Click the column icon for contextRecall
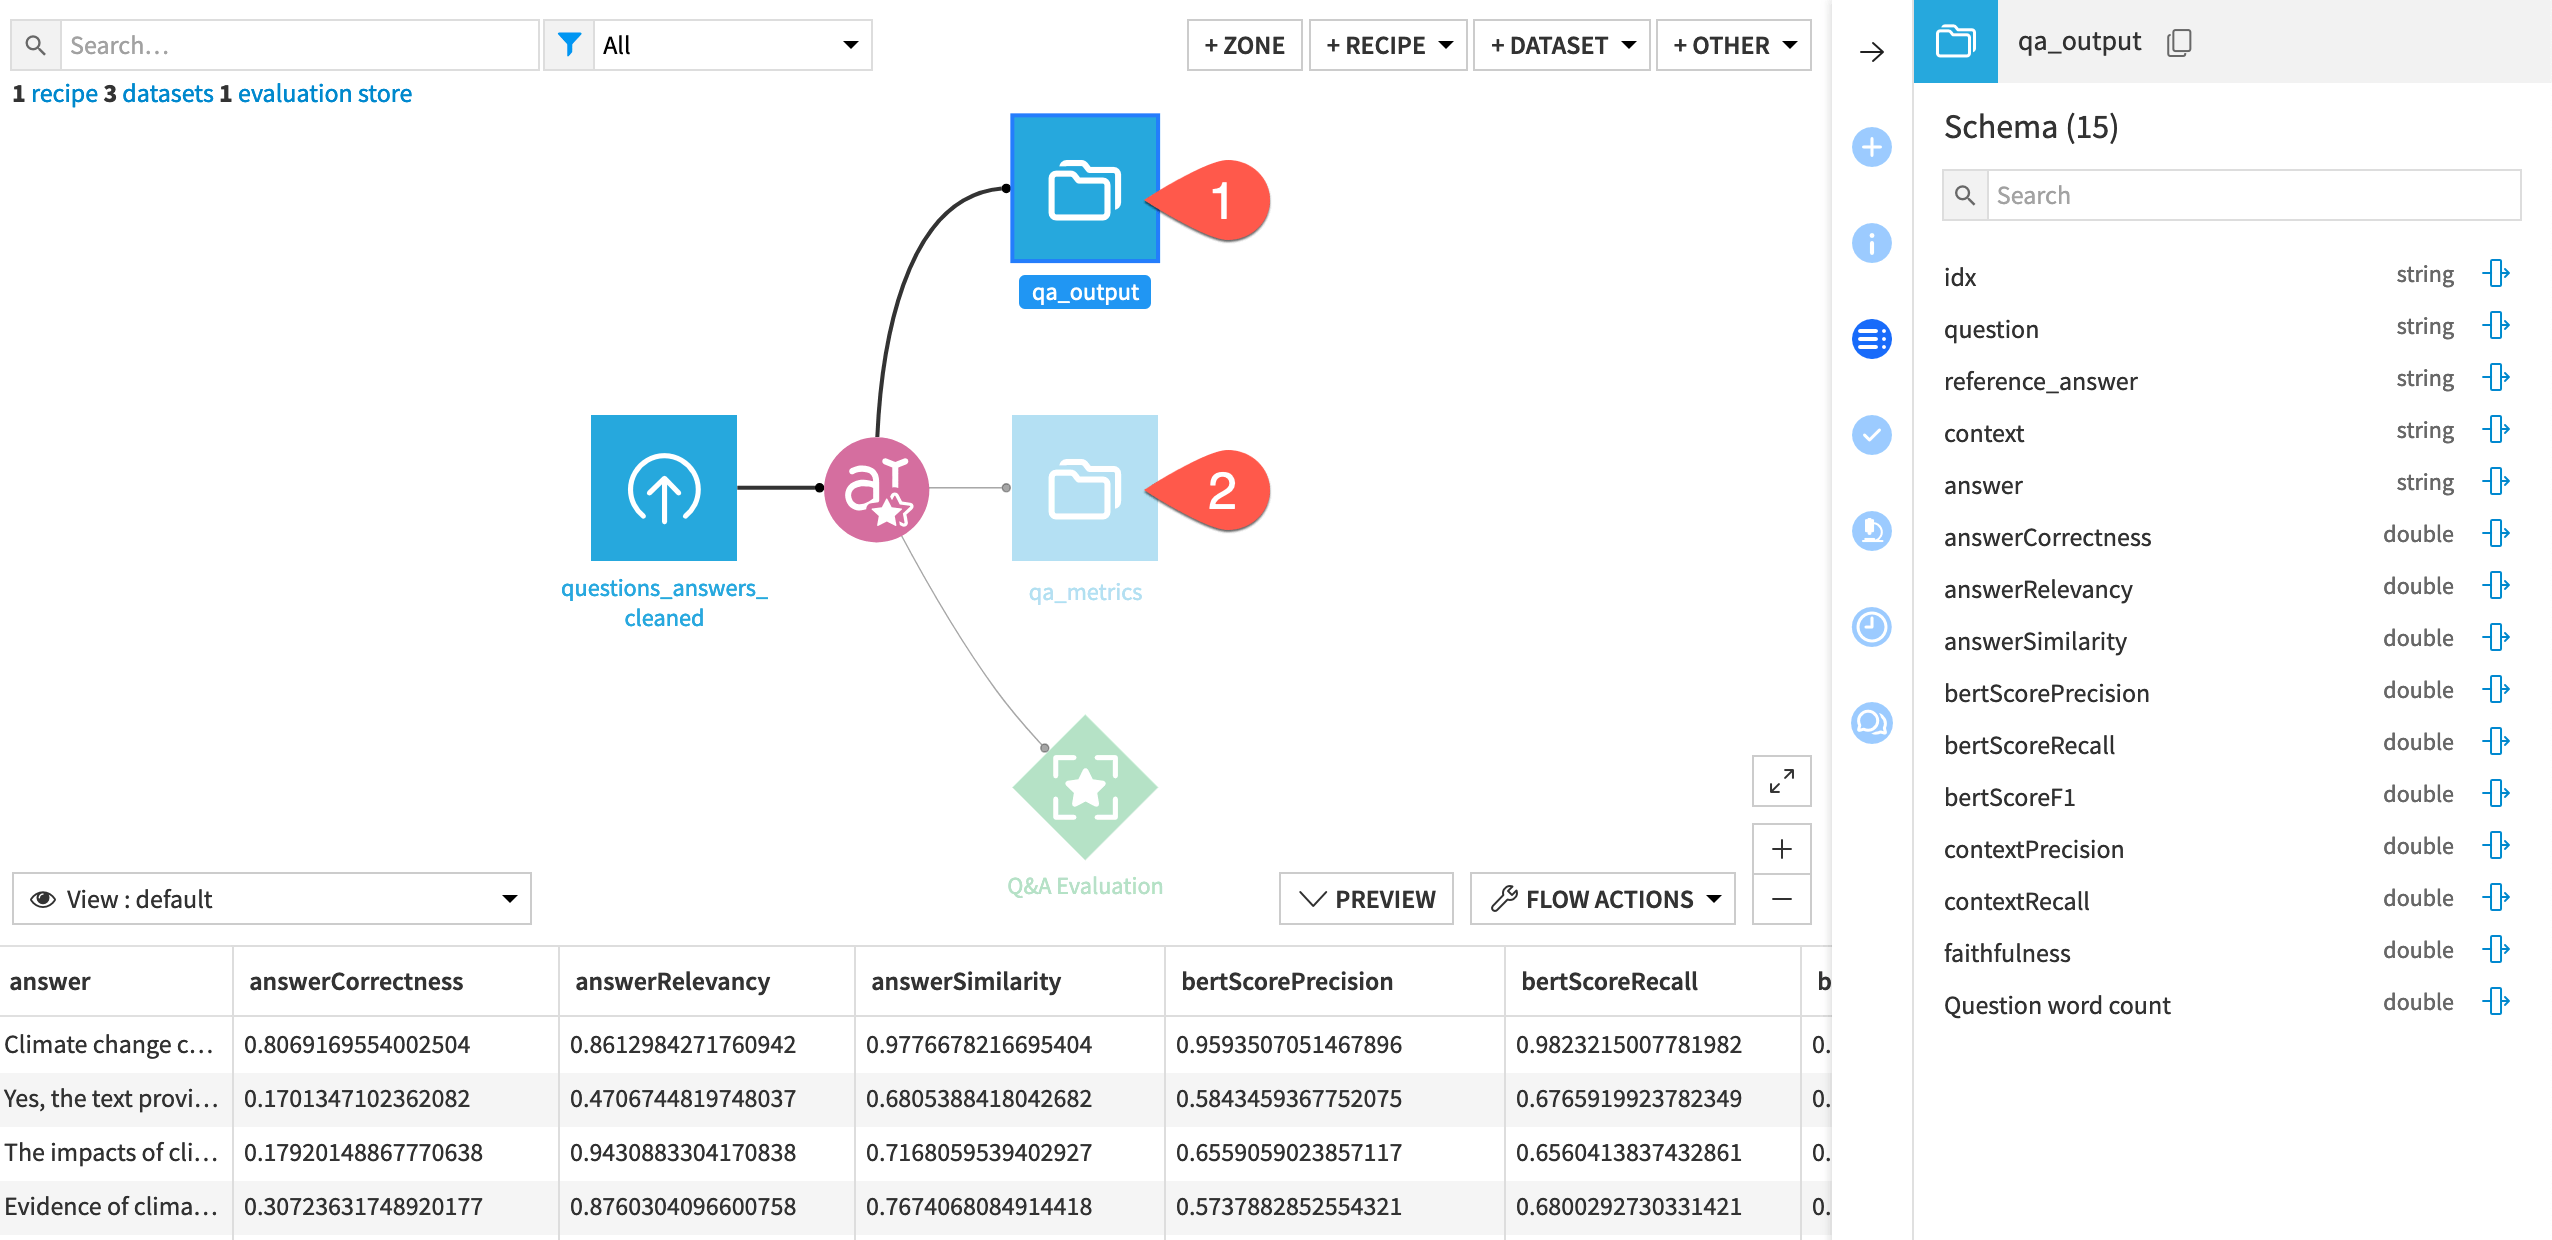 pos(2496,898)
